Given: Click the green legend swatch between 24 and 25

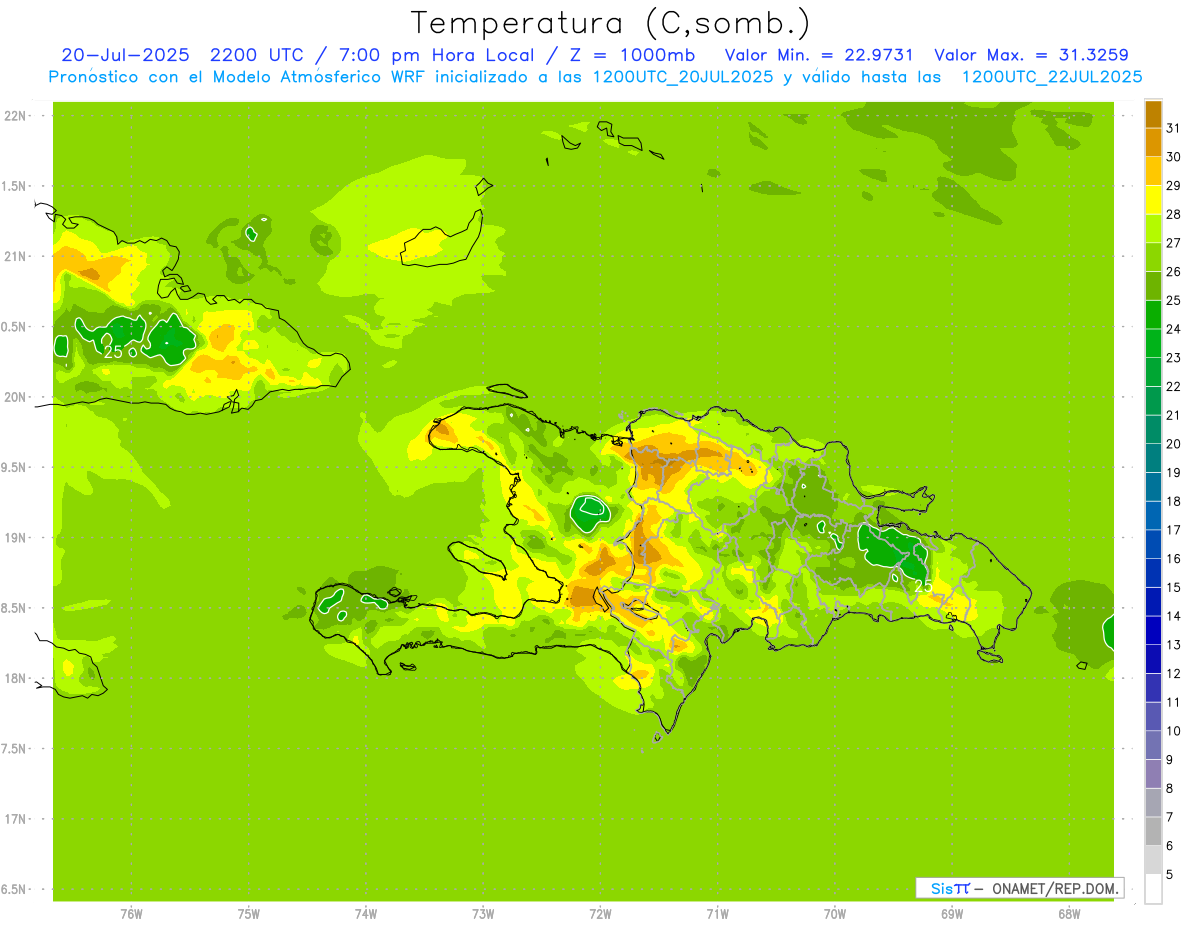Looking at the screenshot, I should pos(1153,315).
